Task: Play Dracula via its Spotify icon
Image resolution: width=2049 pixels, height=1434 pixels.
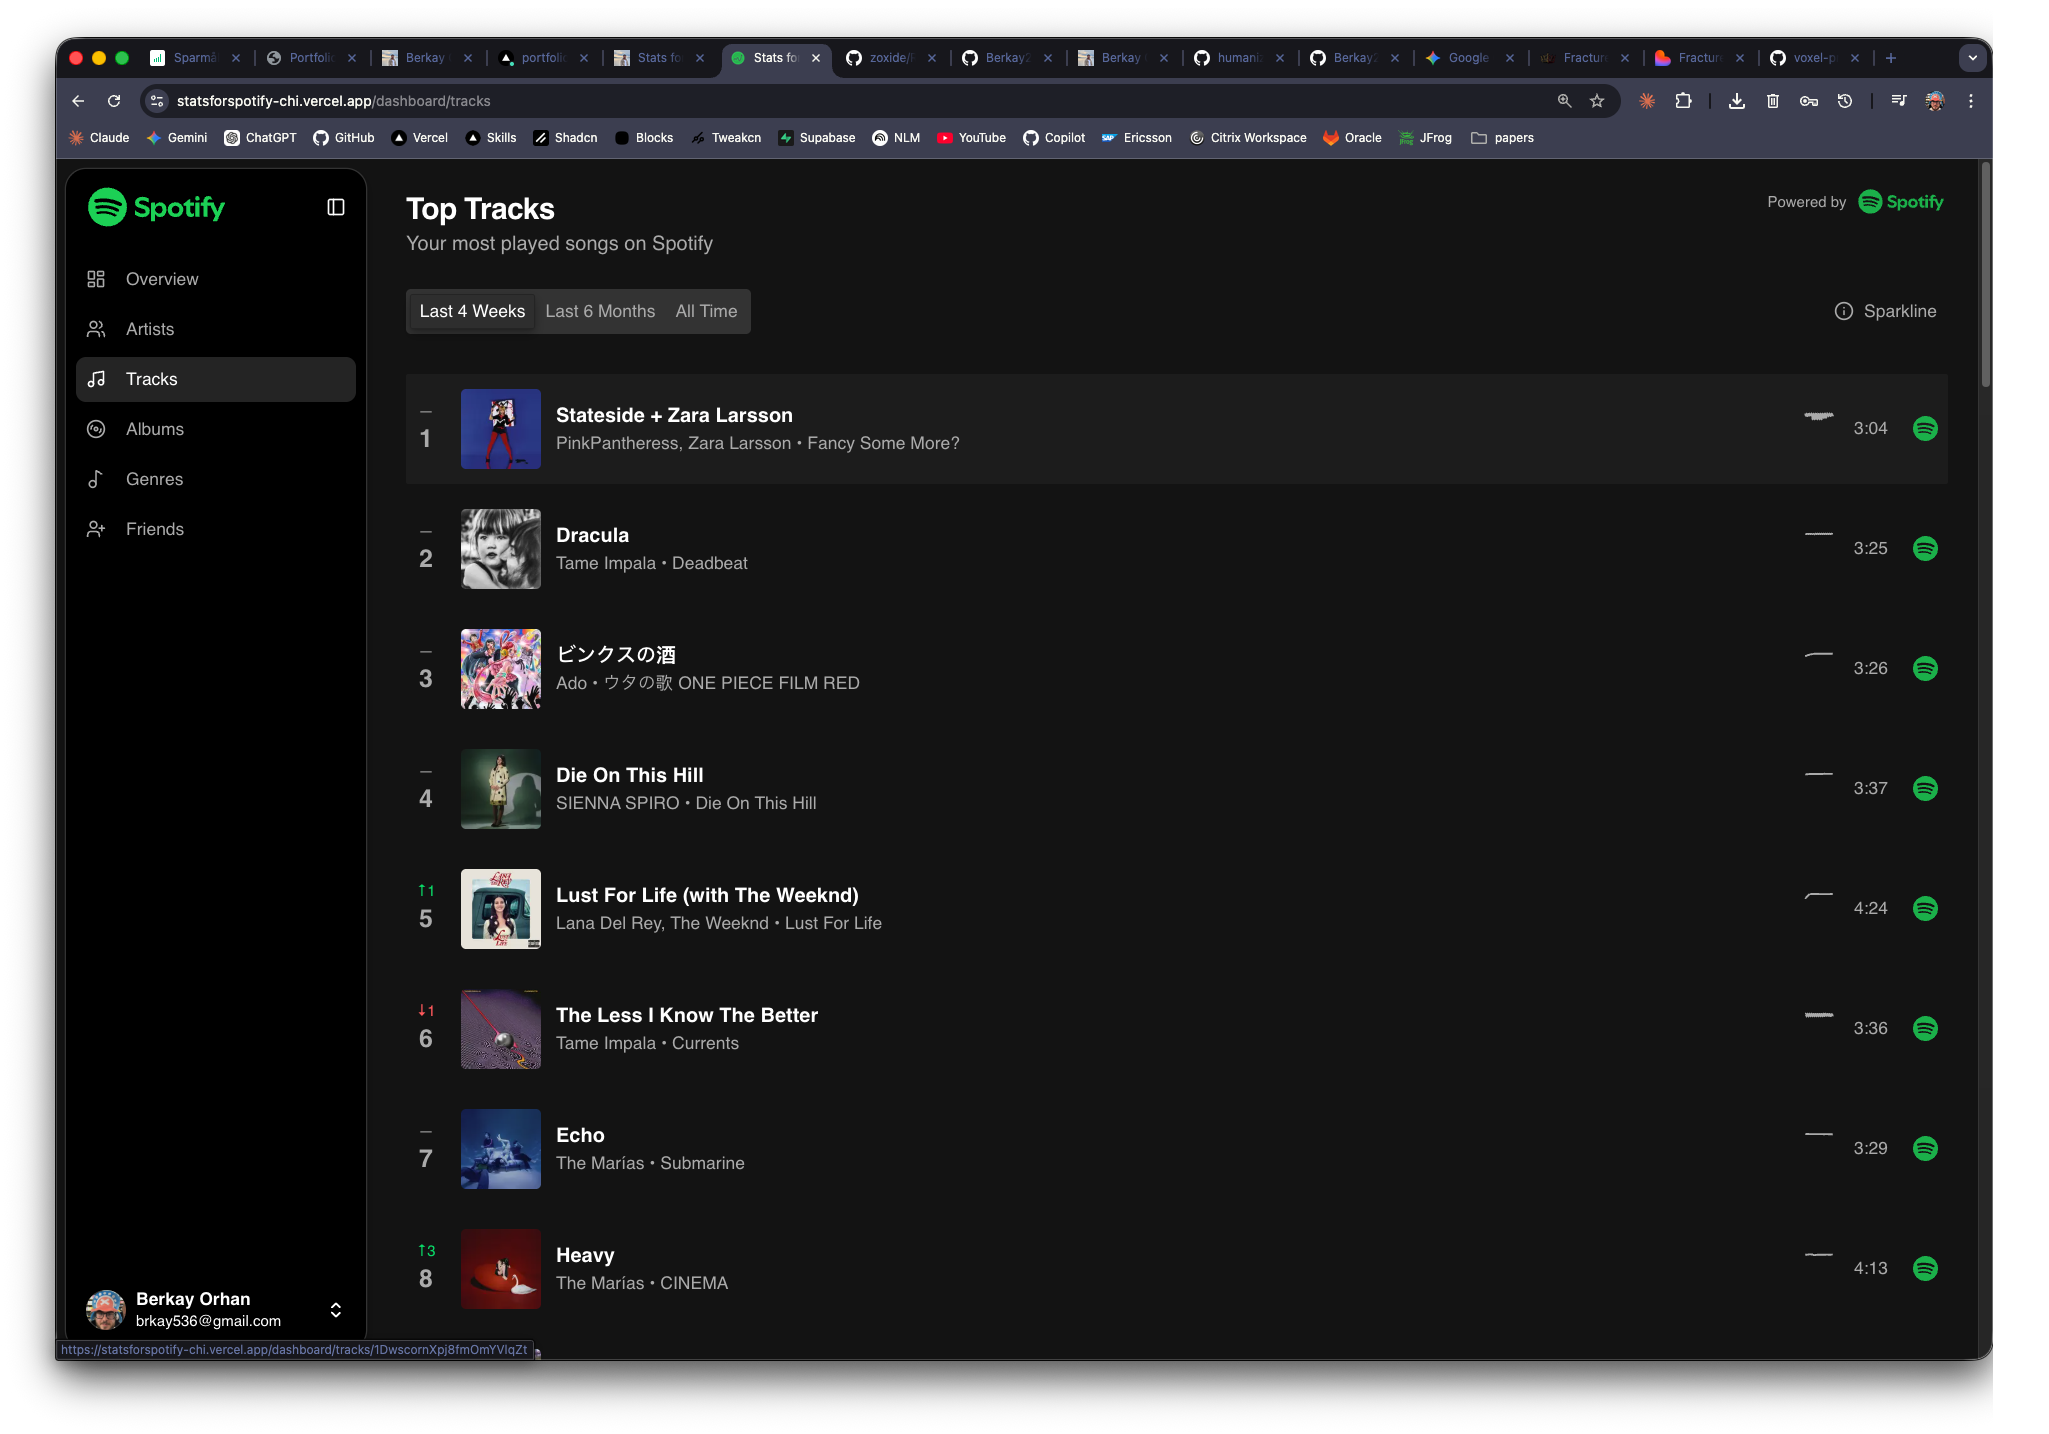Action: pyautogui.click(x=1925, y=548)
